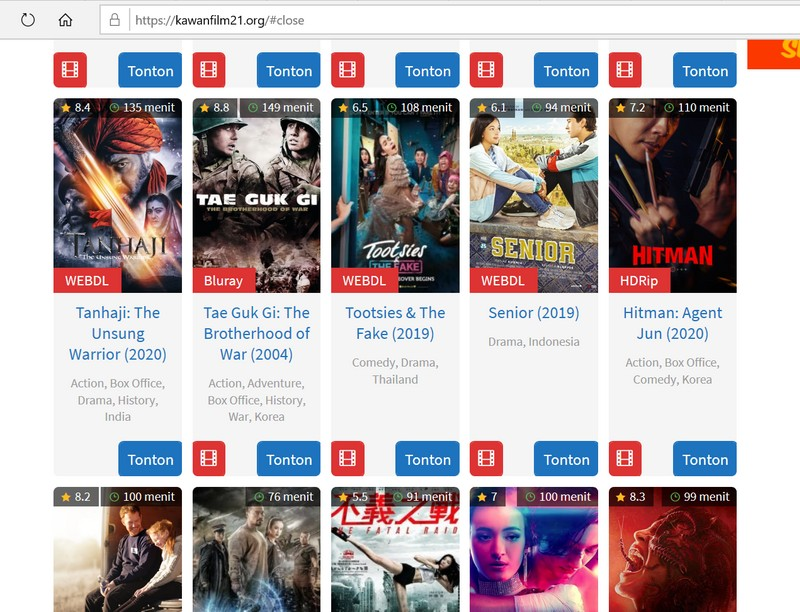Open the poster rated 8.2 with 100 menit

(117, 549)
